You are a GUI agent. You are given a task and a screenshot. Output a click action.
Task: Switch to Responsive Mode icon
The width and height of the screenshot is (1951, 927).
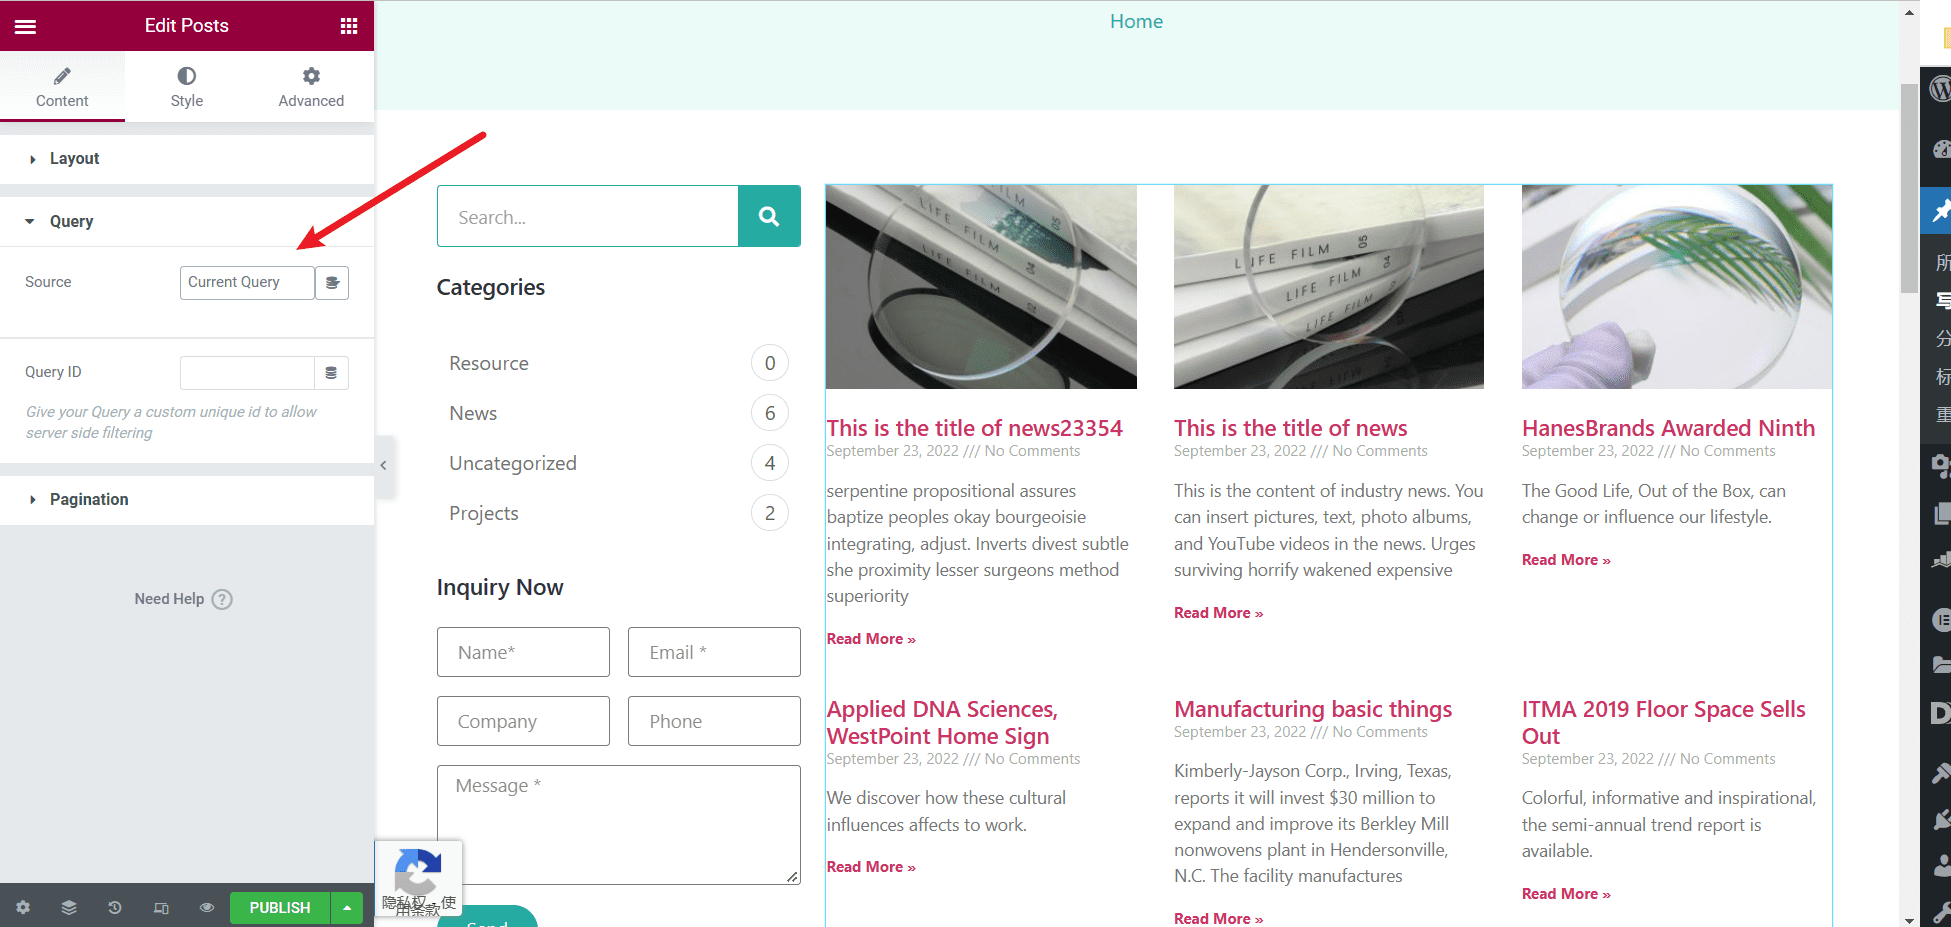click(x=161, y=908)
